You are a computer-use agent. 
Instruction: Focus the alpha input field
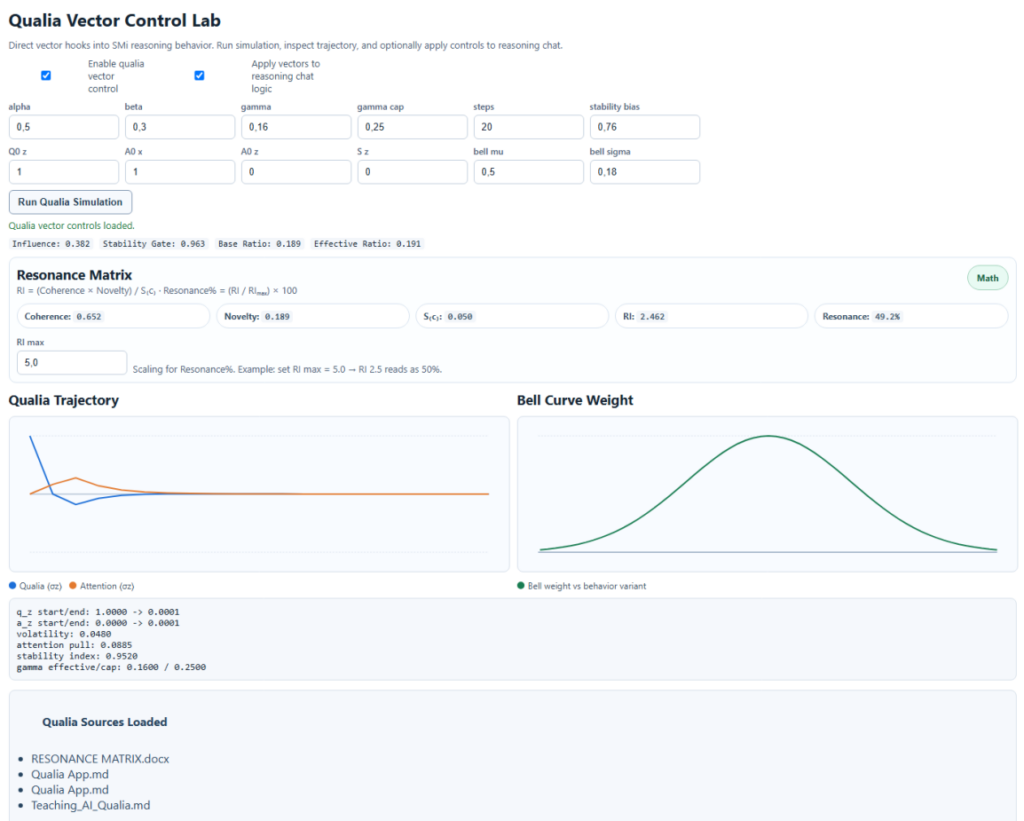(64, 127)
